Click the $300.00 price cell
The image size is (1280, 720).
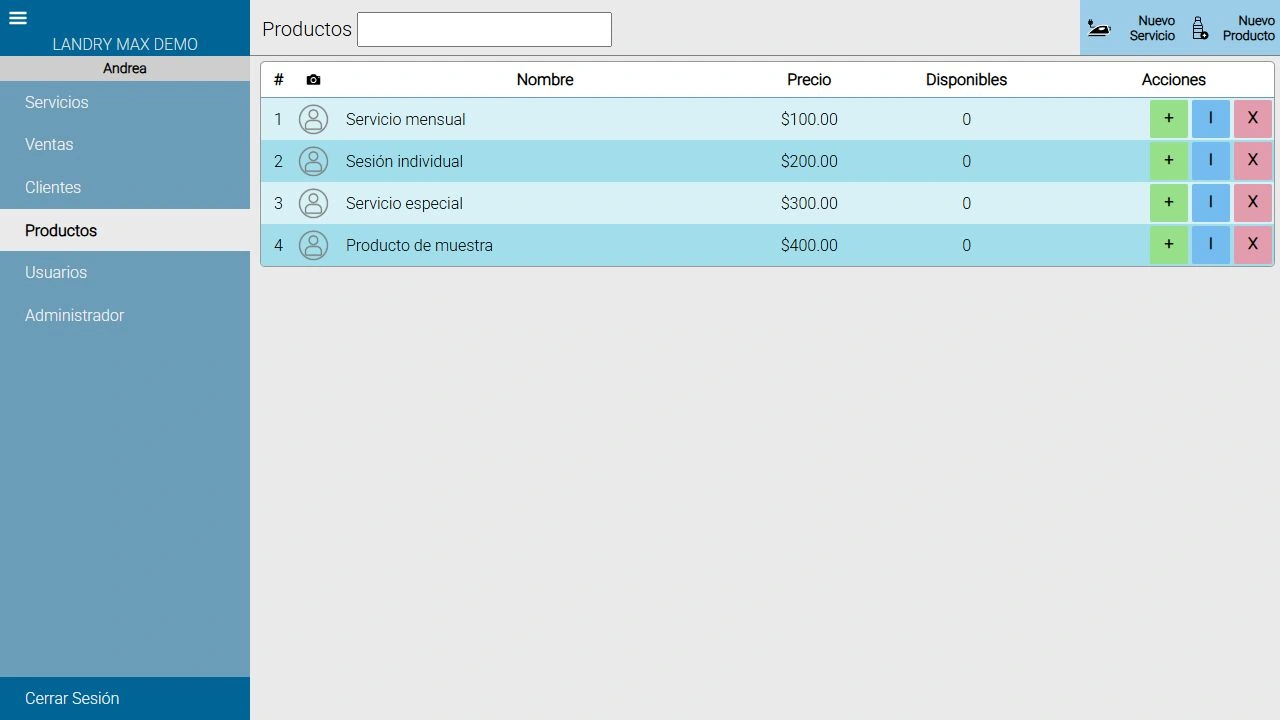click(x=809, y=203)
